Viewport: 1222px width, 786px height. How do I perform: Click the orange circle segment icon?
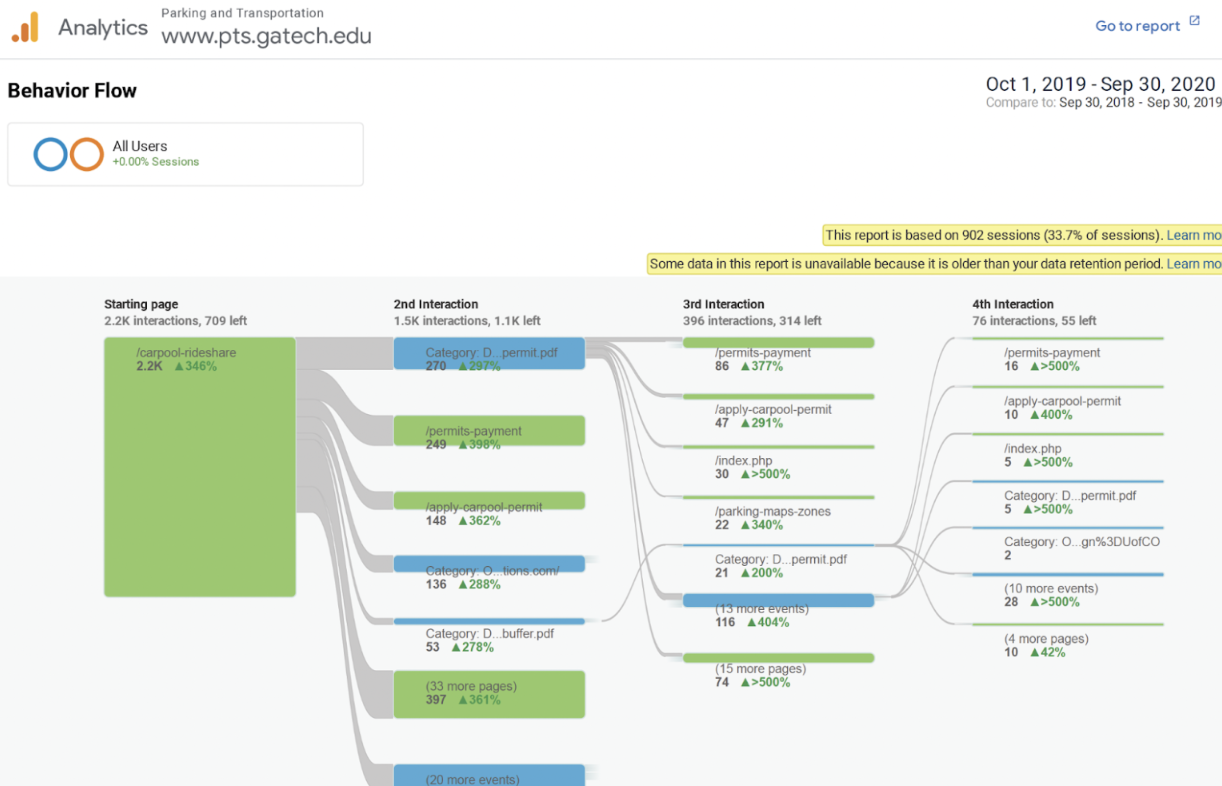(87, 154)
